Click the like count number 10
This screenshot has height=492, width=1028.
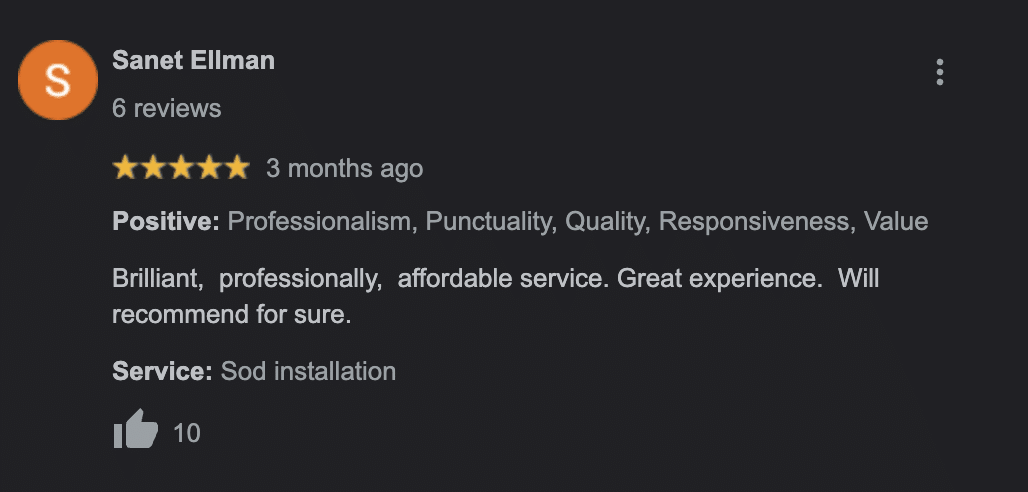coord(187,433)
